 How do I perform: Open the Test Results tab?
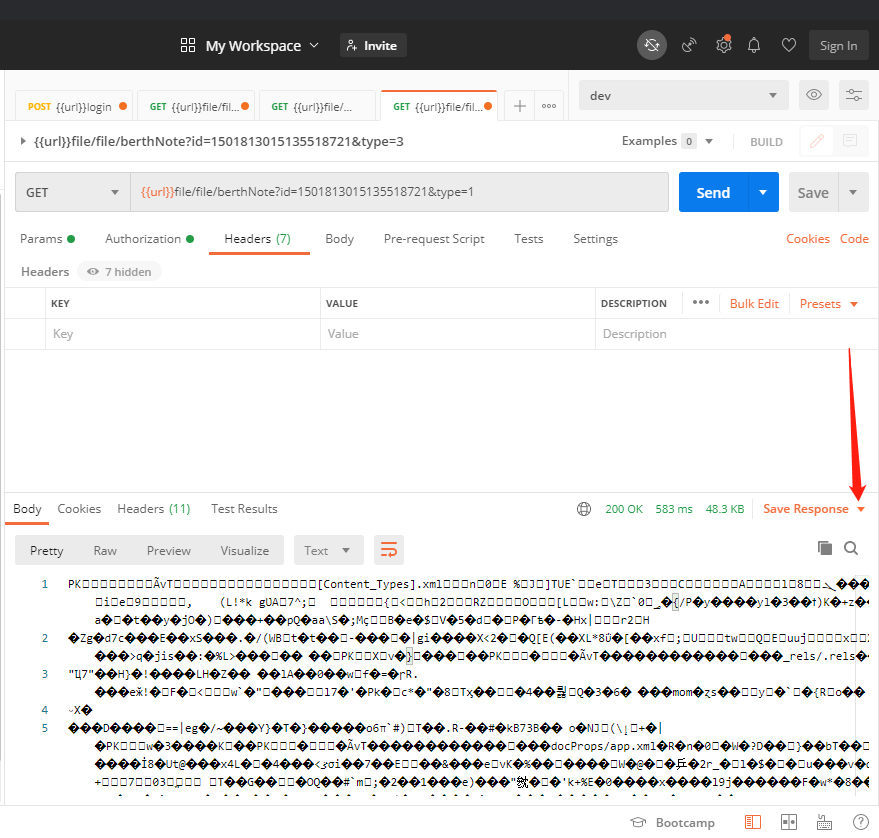coord(244,509)
